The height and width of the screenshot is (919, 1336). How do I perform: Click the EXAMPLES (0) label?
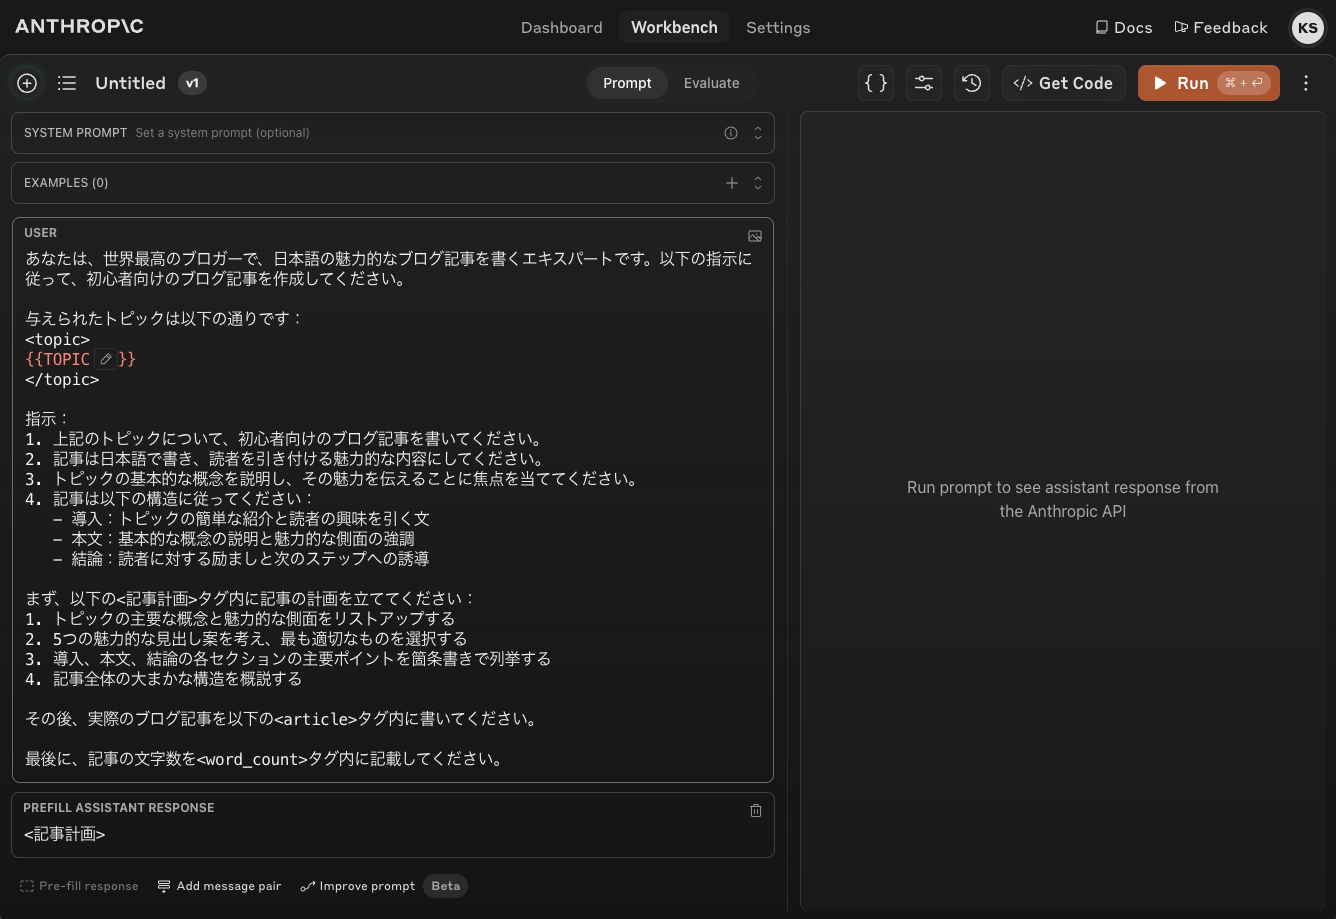point(66,183)
